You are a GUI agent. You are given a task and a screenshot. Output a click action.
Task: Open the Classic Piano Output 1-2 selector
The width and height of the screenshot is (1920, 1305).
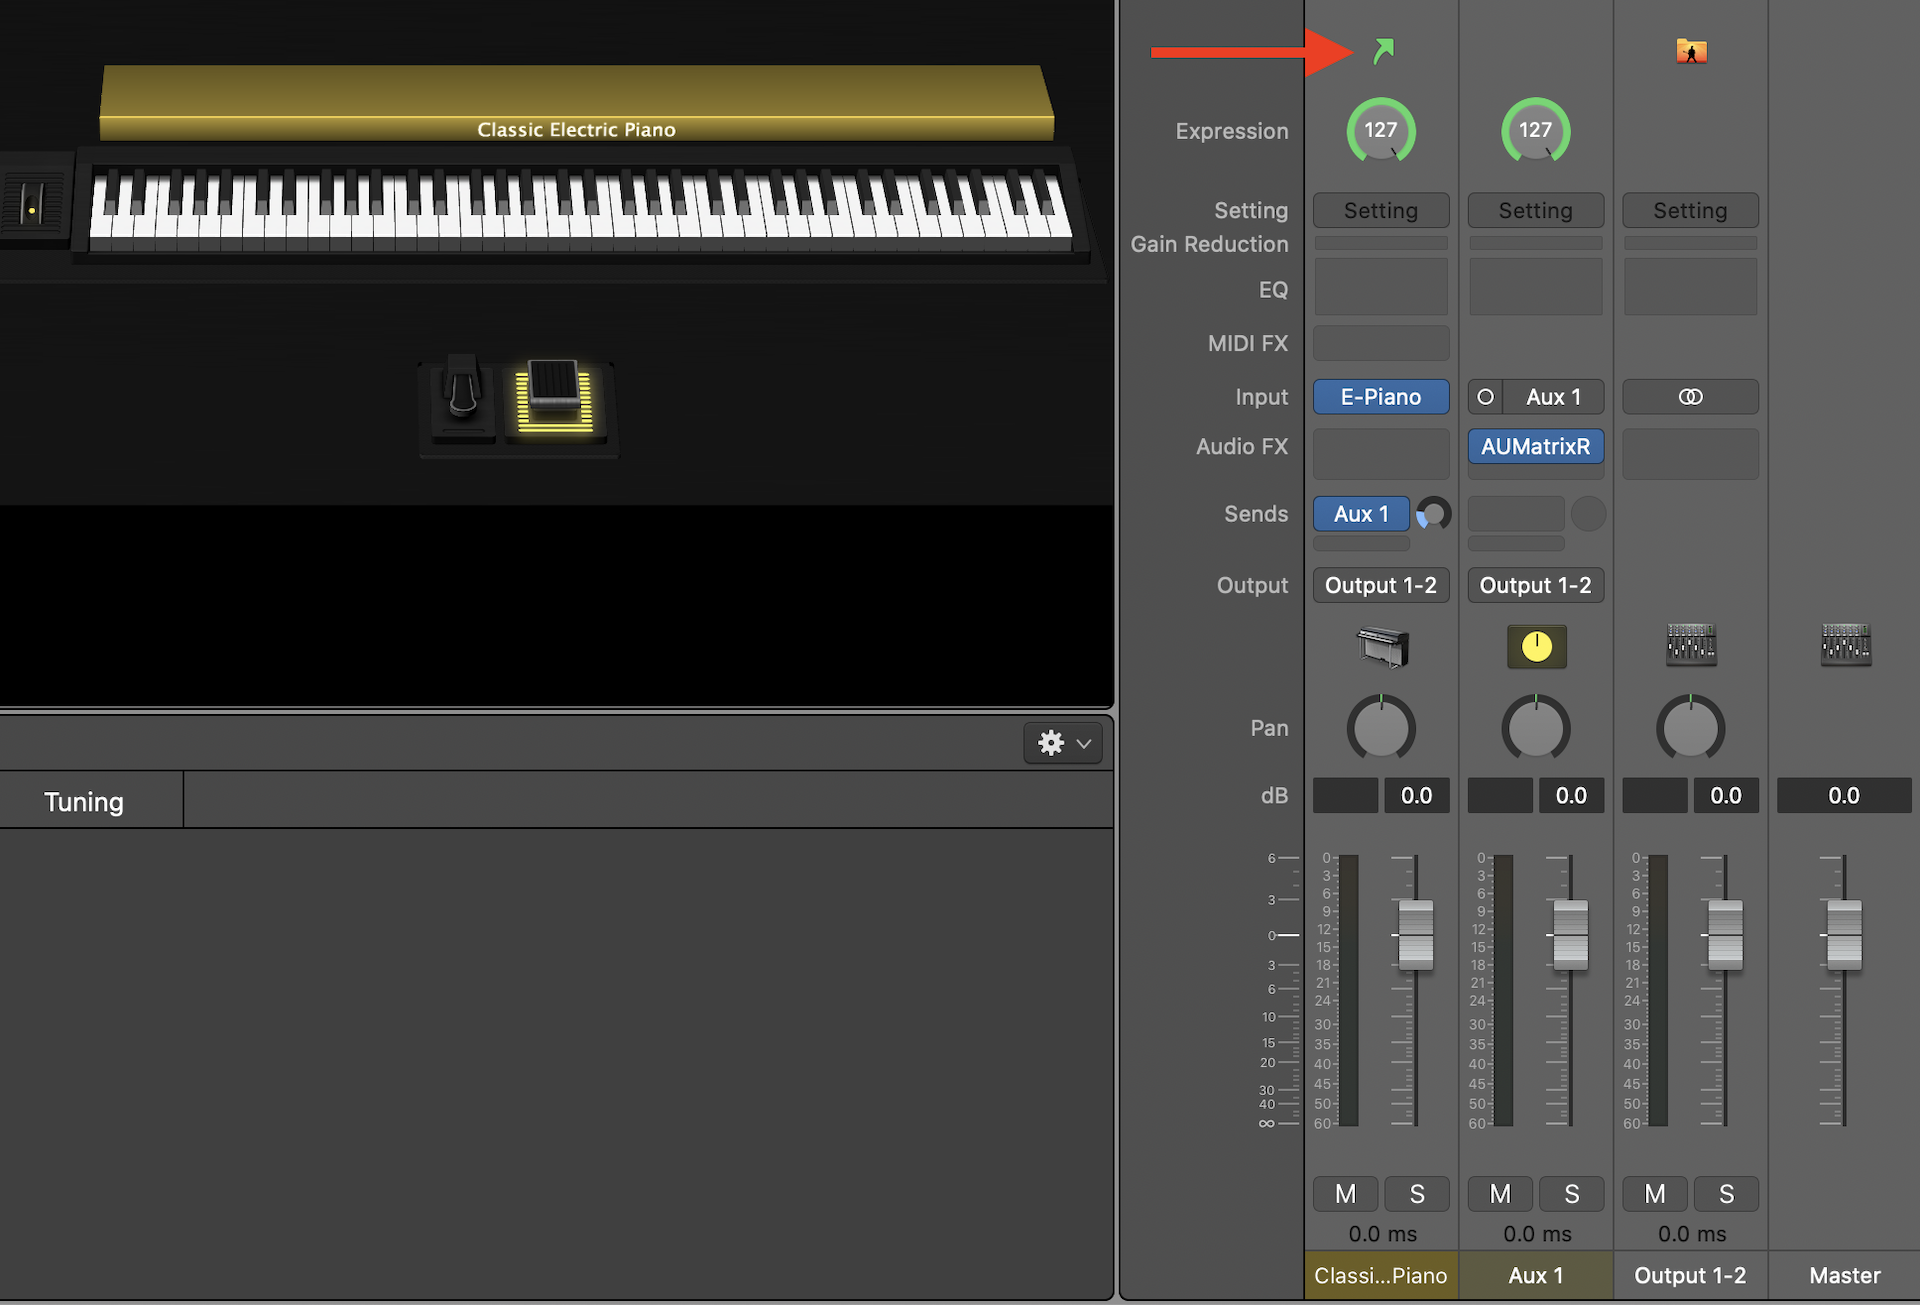[1381, 585]
